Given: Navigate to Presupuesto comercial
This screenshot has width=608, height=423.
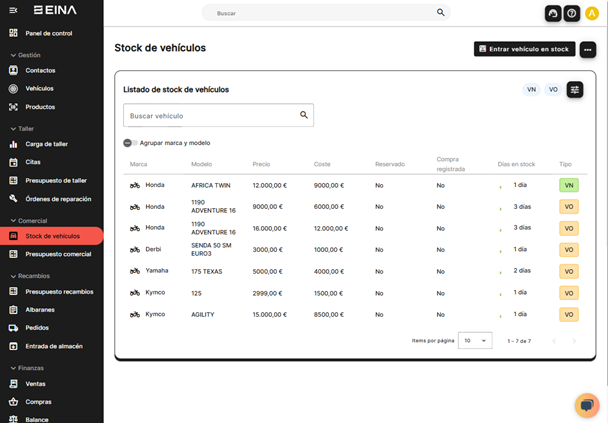Looking at the screenshot, I should coord(58,254).
